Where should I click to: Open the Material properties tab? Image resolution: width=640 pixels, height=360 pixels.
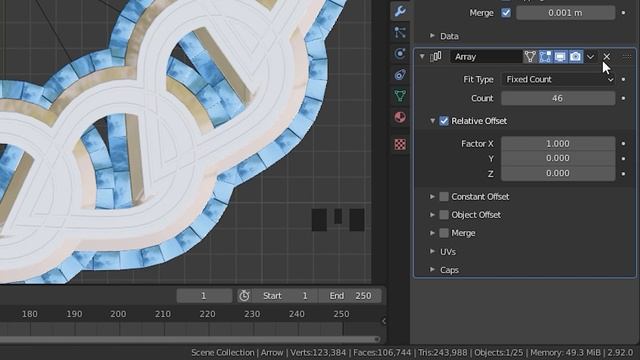(400, 118)
